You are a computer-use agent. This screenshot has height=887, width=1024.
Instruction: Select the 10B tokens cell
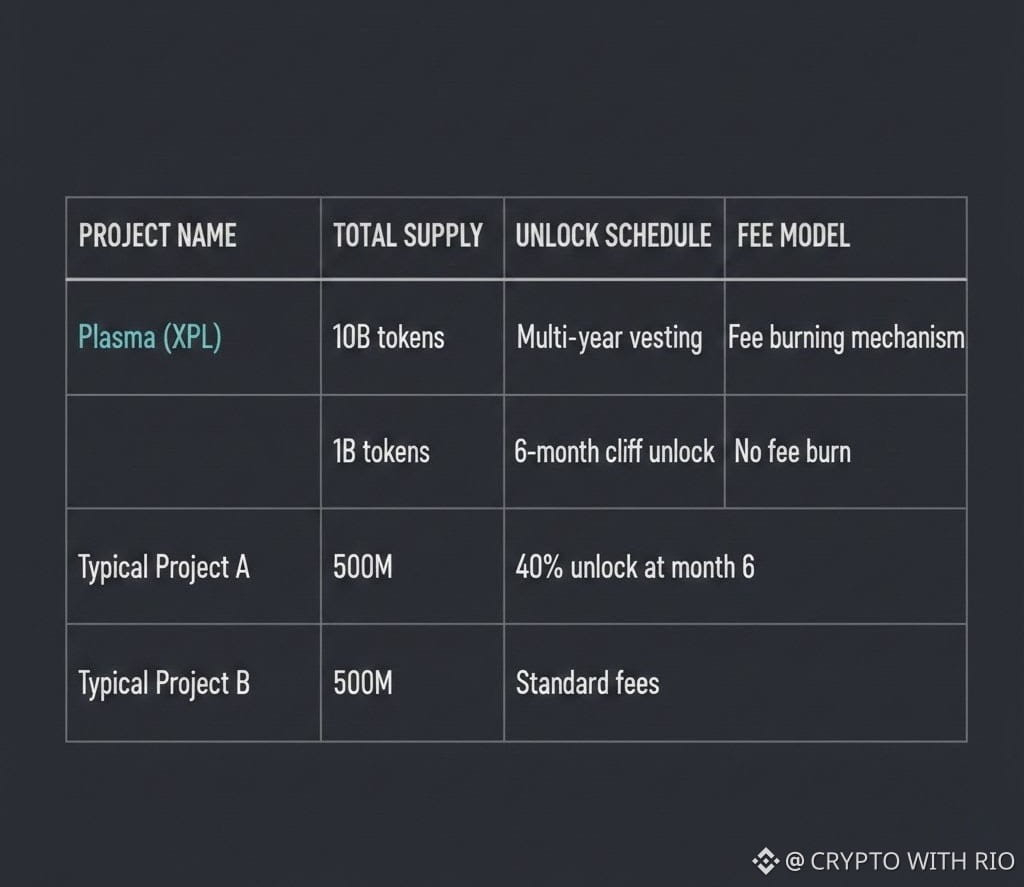pyautogui.click(x=388, y=337)
